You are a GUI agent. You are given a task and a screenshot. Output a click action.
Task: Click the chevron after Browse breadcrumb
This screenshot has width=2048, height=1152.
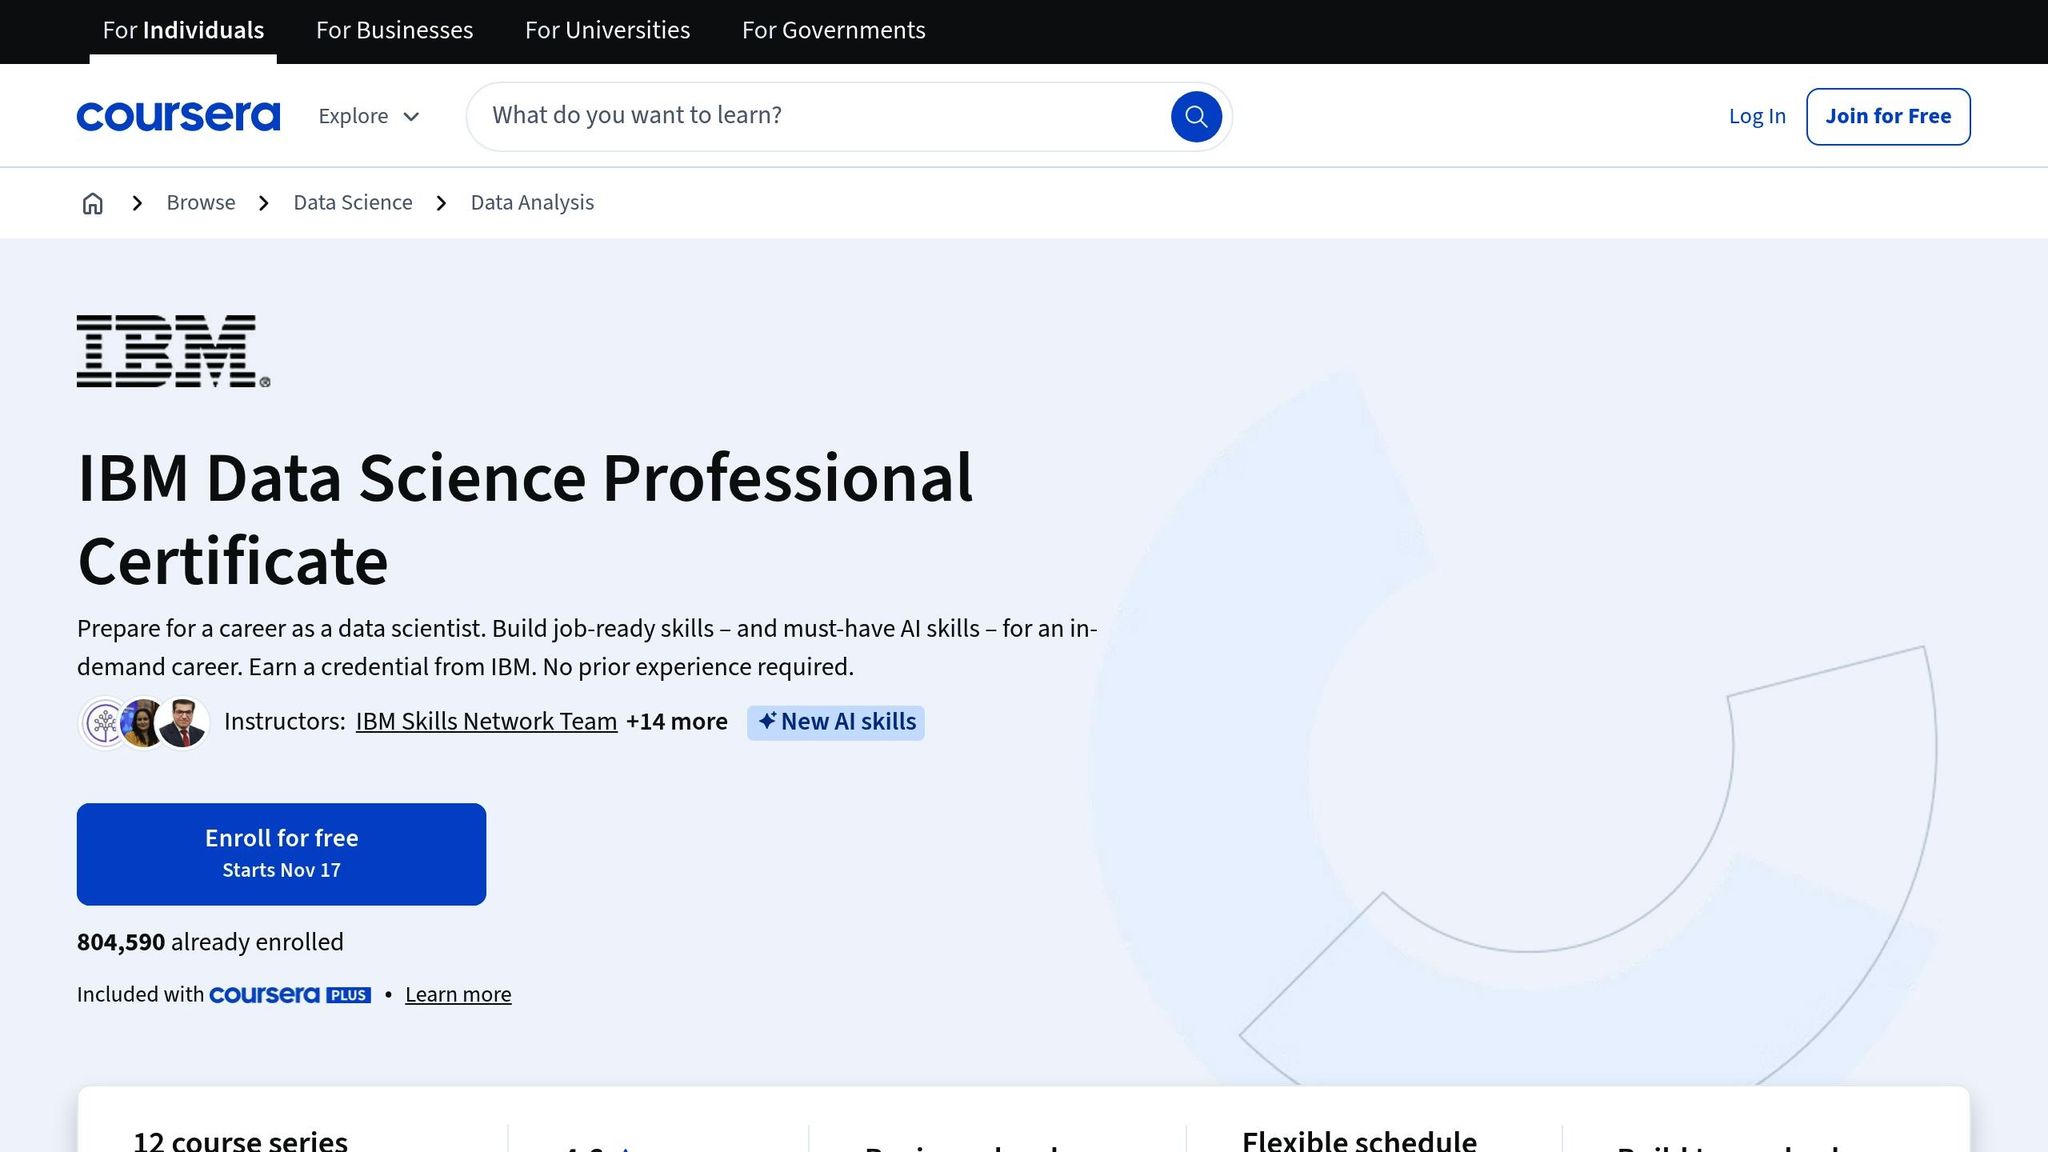tap(263, 202)
